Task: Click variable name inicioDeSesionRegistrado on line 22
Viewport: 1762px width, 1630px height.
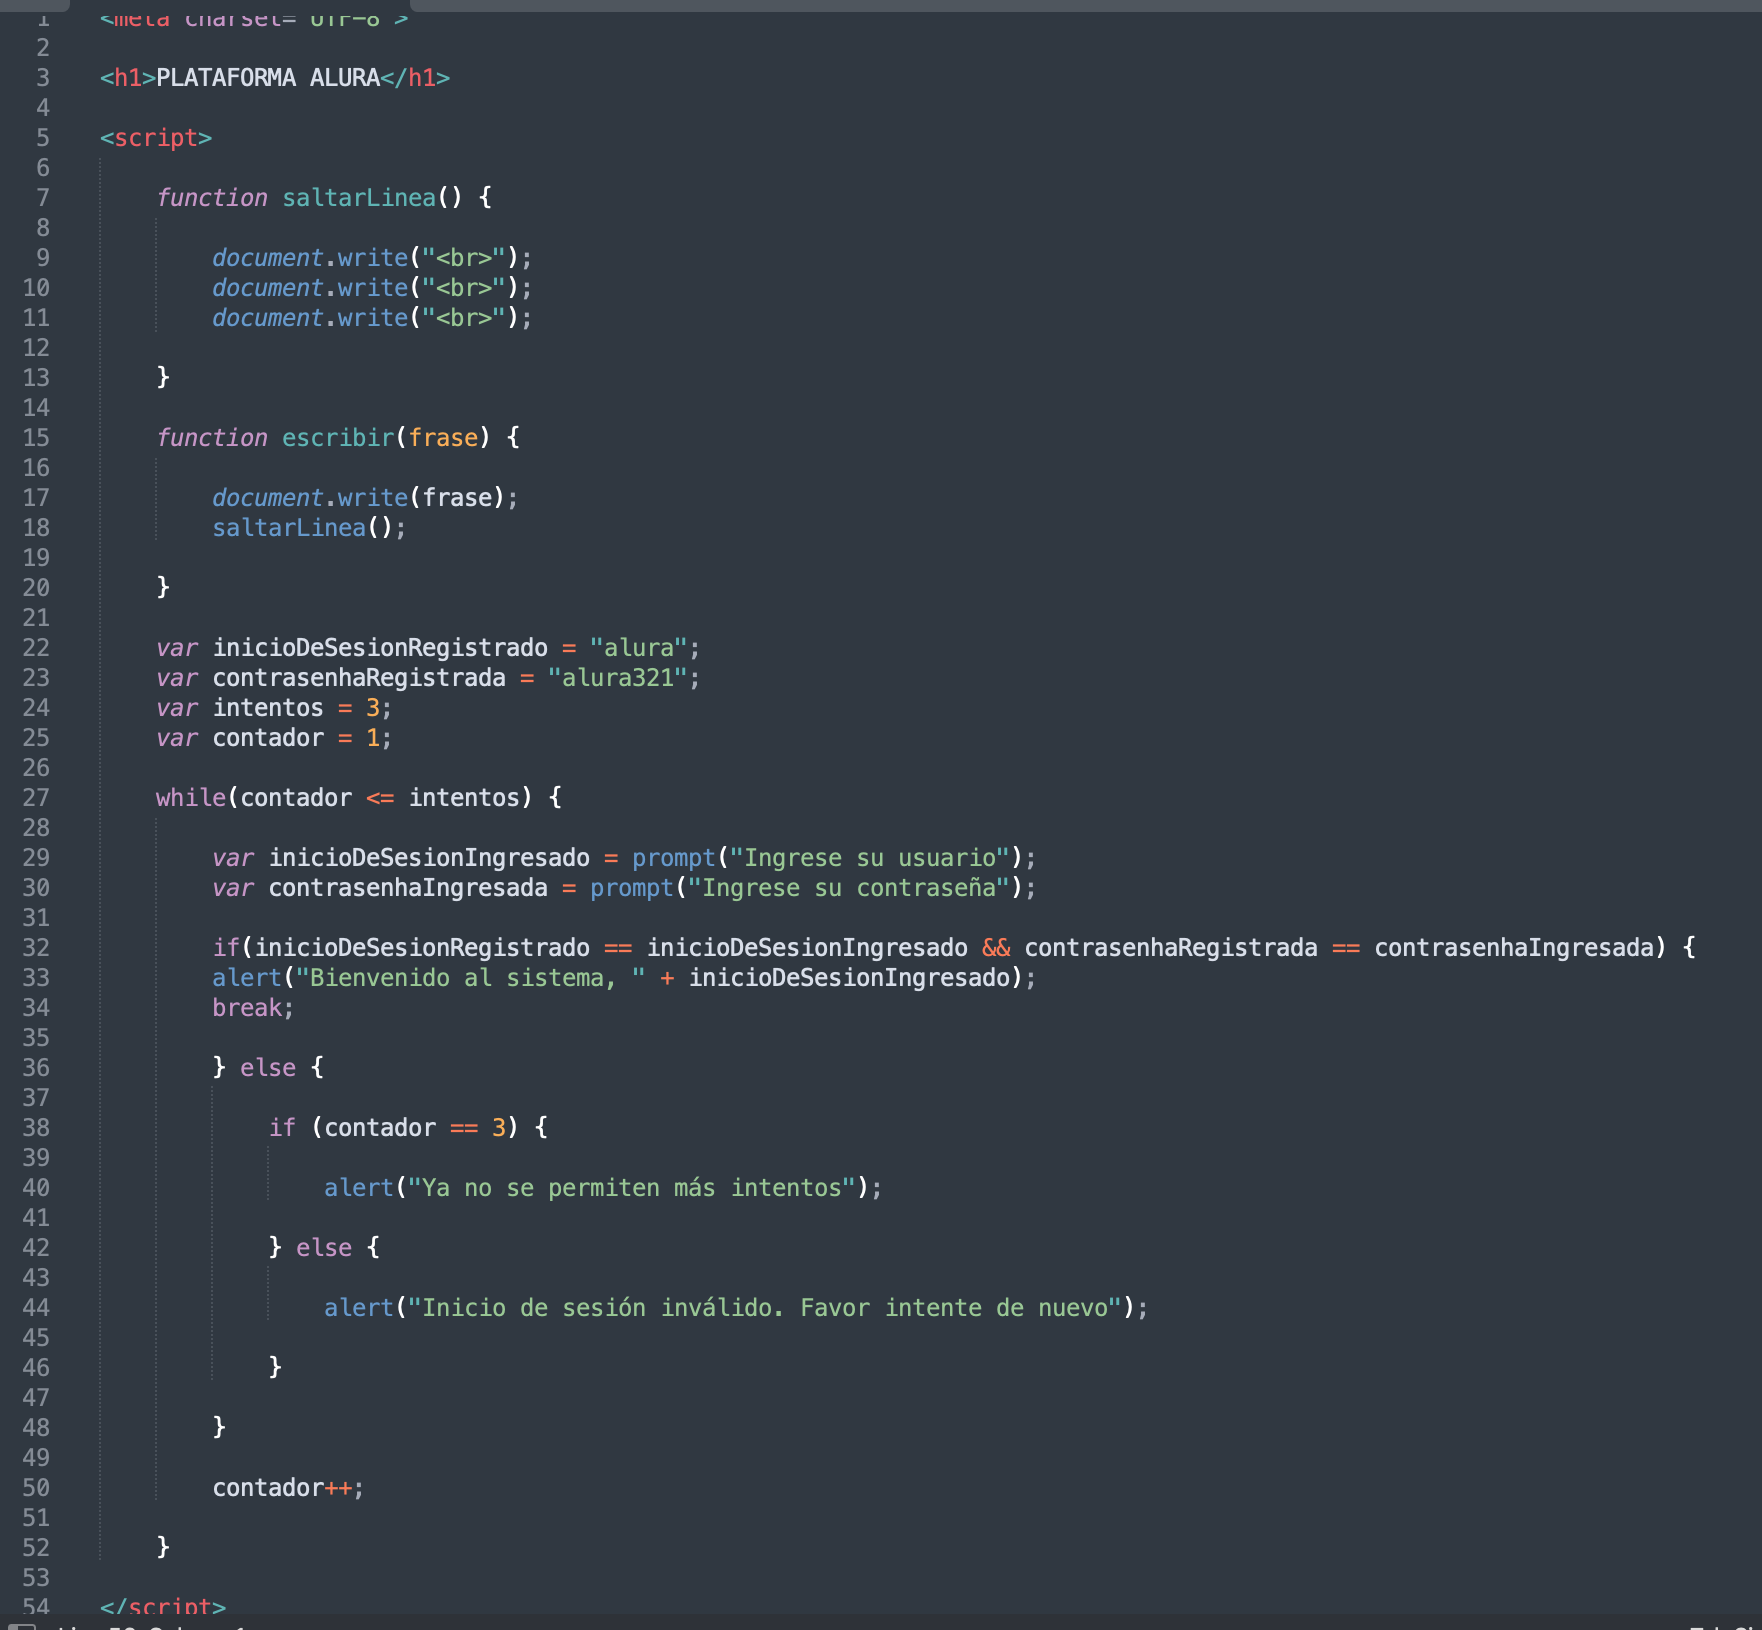Action: point(380,648)
